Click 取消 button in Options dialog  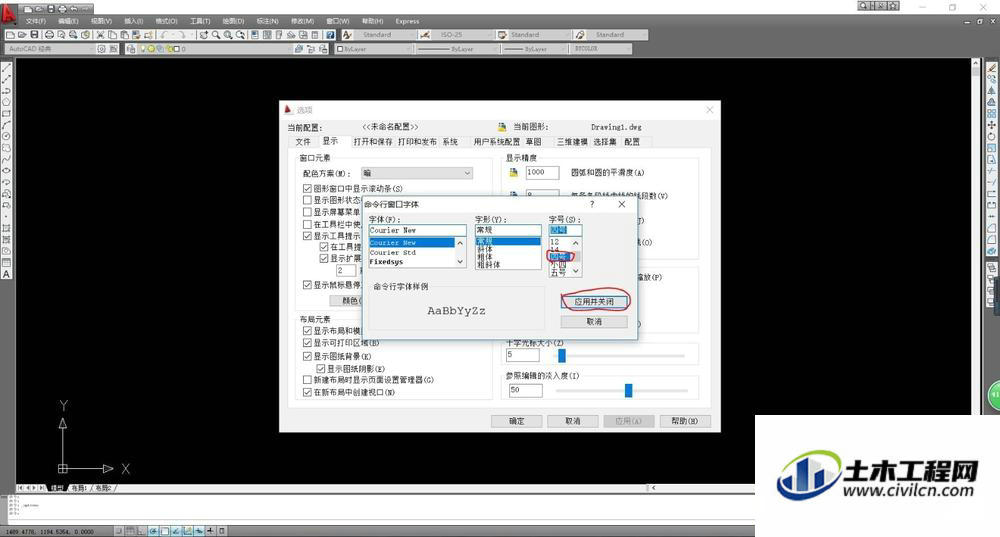click(573, 421)
